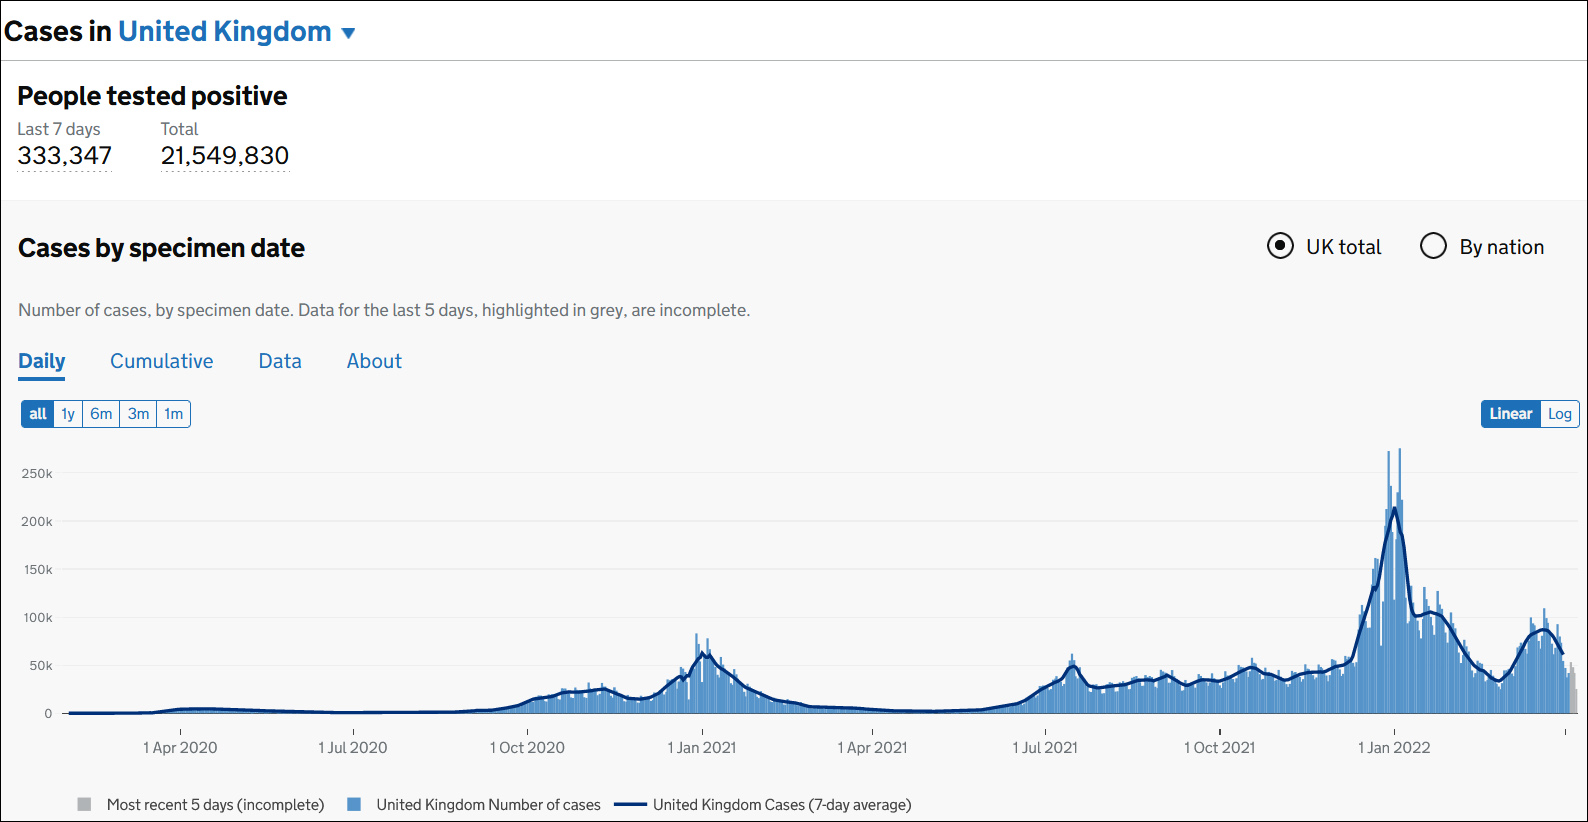Select the 3m time range button
Viewport: 1588px width, 822px height.
coord(138,414)
